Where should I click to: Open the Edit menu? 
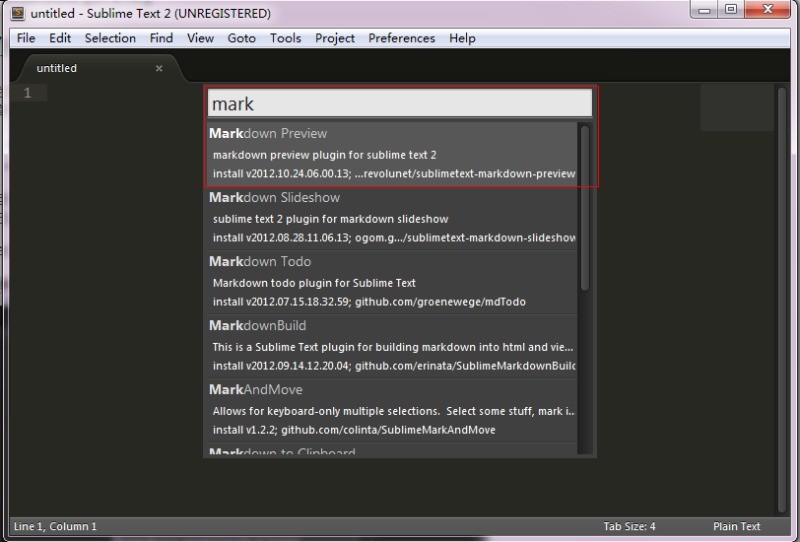click(60, 38)
